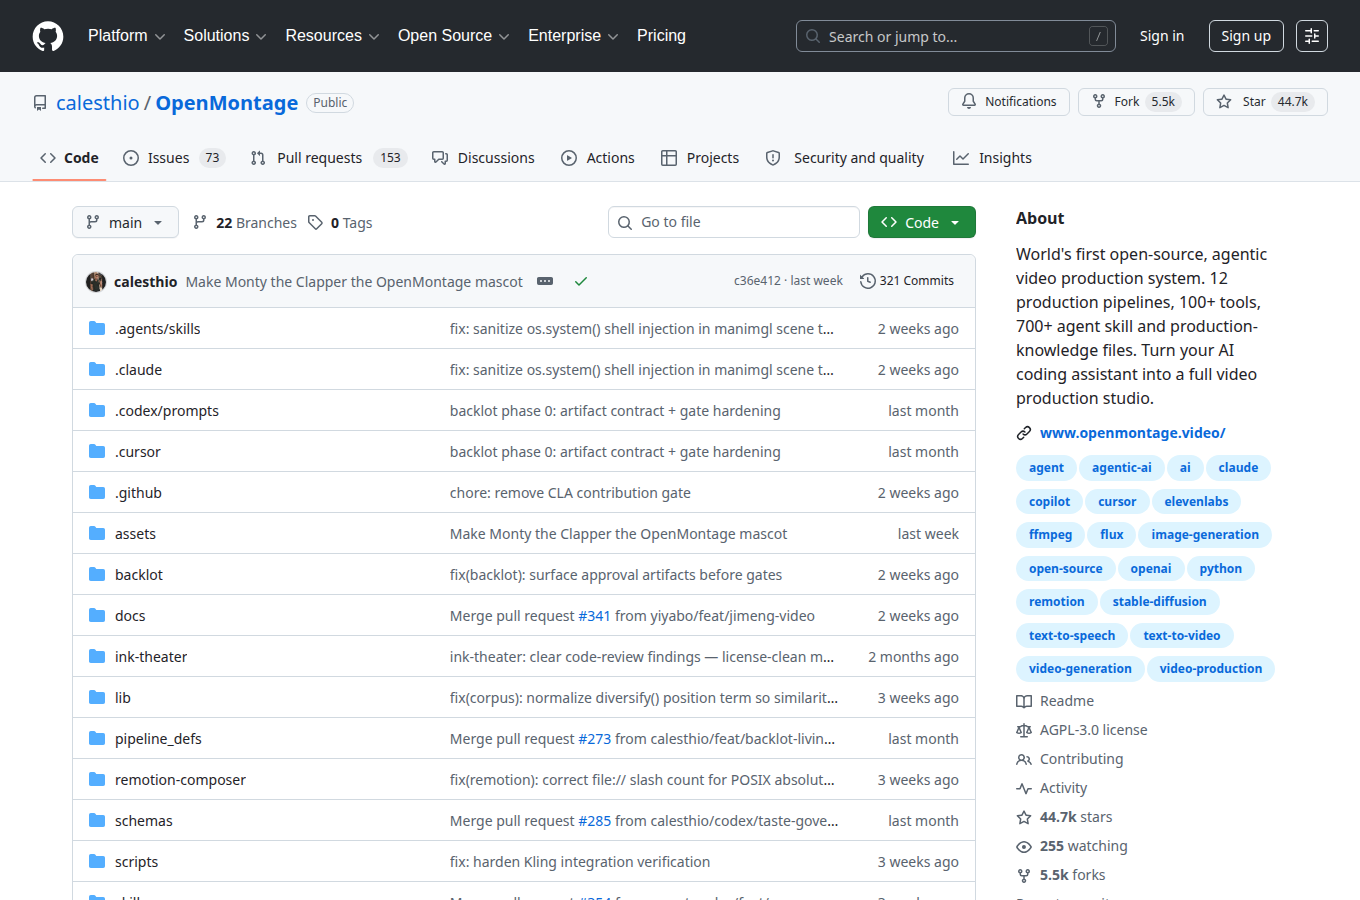Expand the Resources menu

point(332,36)
